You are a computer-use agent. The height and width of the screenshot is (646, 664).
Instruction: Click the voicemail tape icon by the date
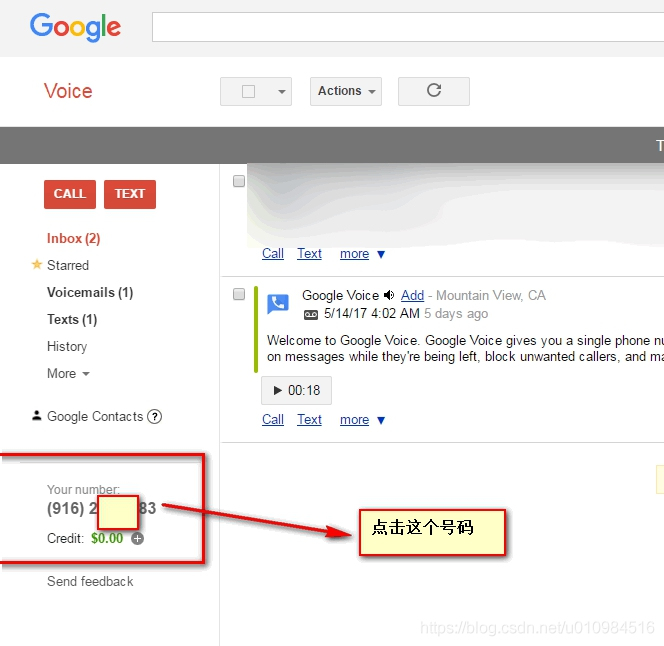tap(311, 314)
